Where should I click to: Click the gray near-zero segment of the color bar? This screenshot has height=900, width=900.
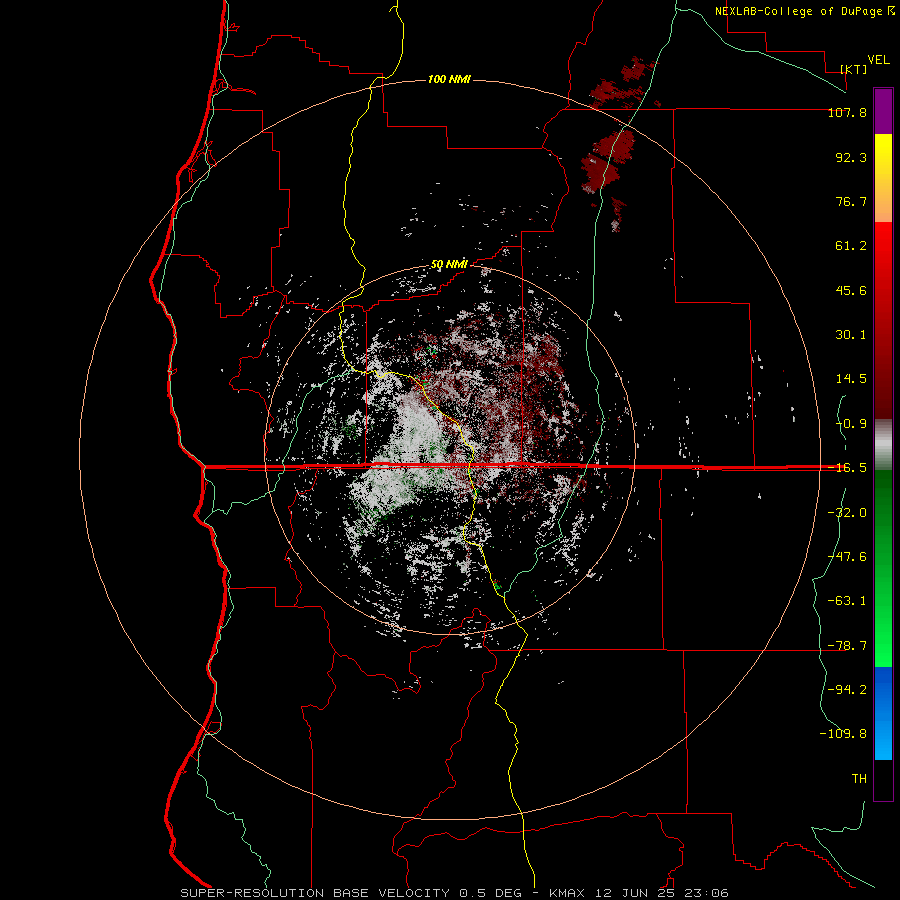click(883, 445)
